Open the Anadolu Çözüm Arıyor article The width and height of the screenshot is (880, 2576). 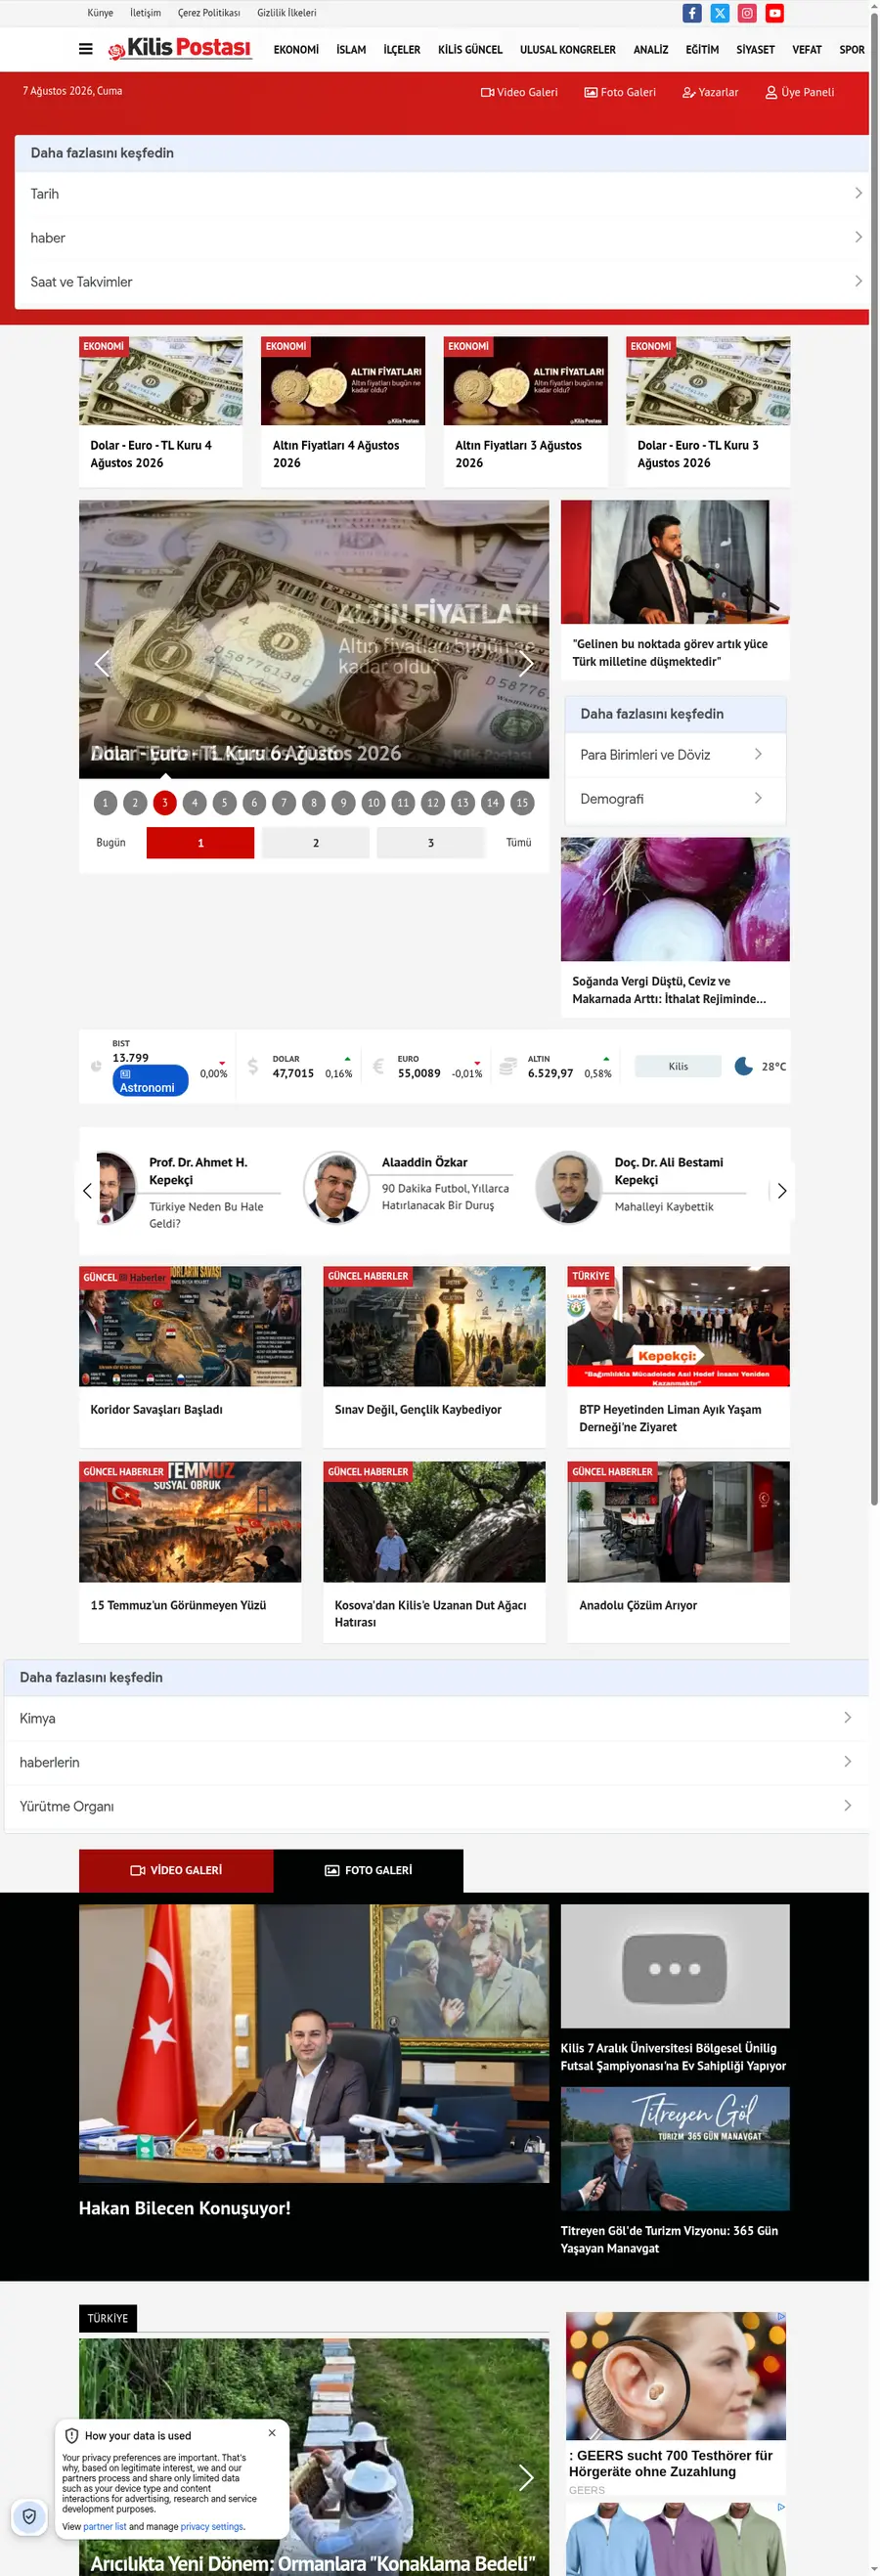point(678,1550)
